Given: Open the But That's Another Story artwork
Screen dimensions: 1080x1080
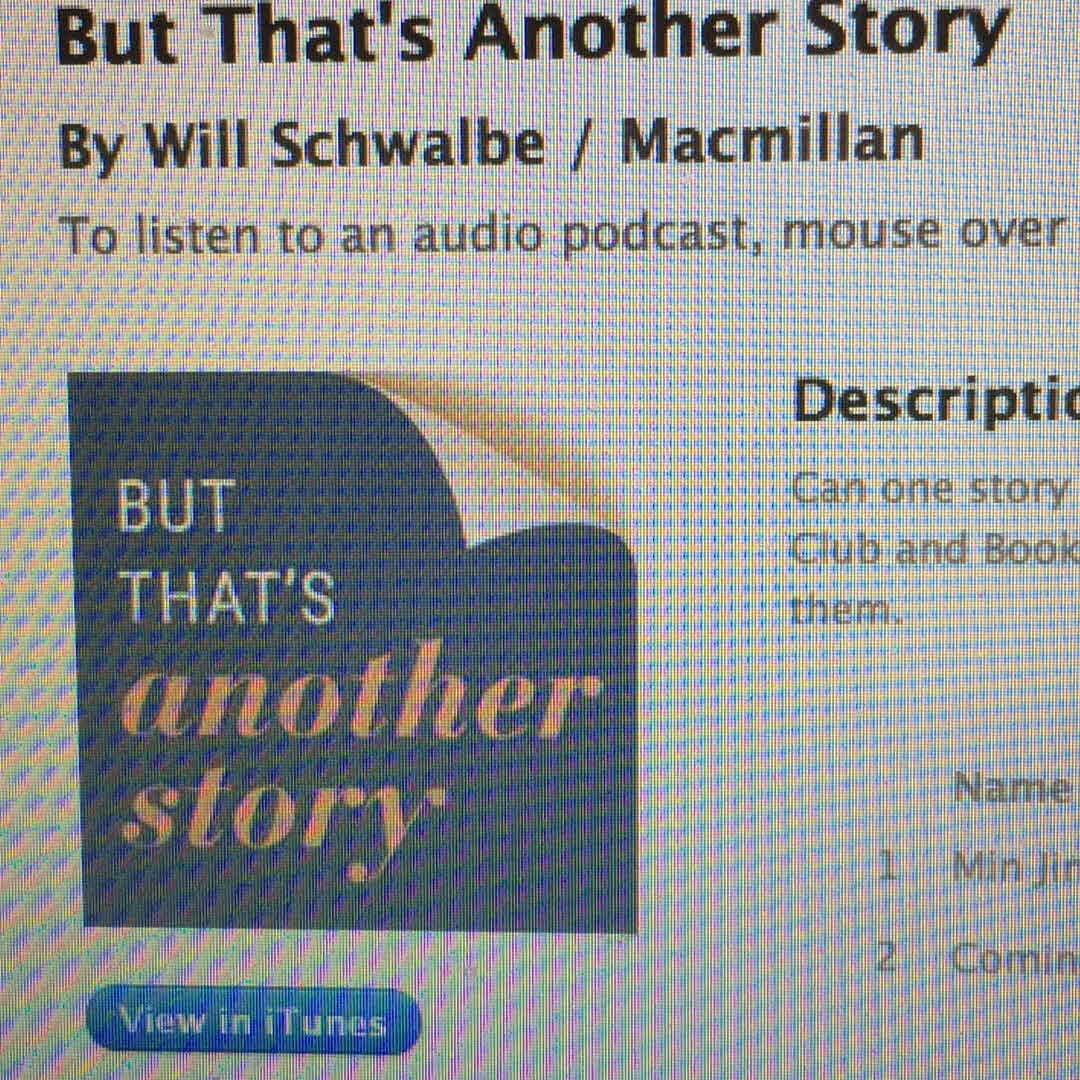Looking at the screenshot, I should coord(355,651).
